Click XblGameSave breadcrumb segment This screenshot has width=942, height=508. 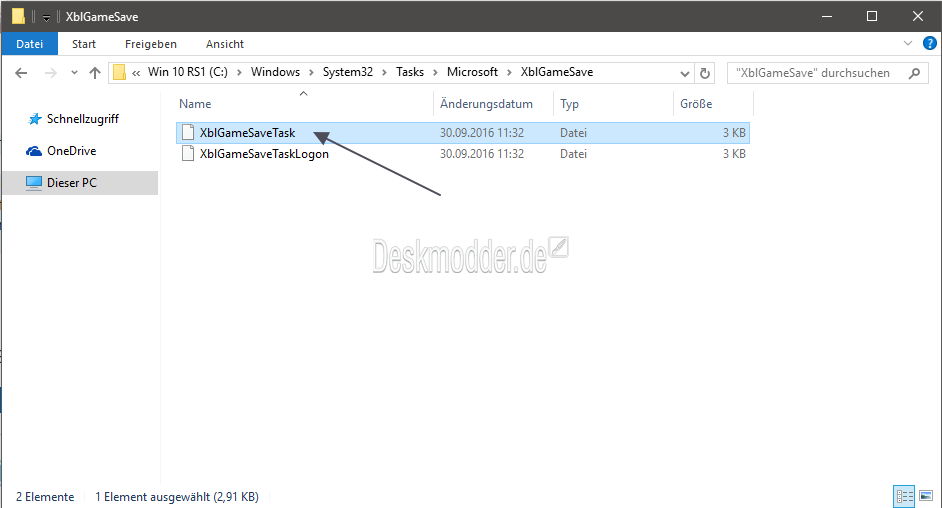click(556, 72)
